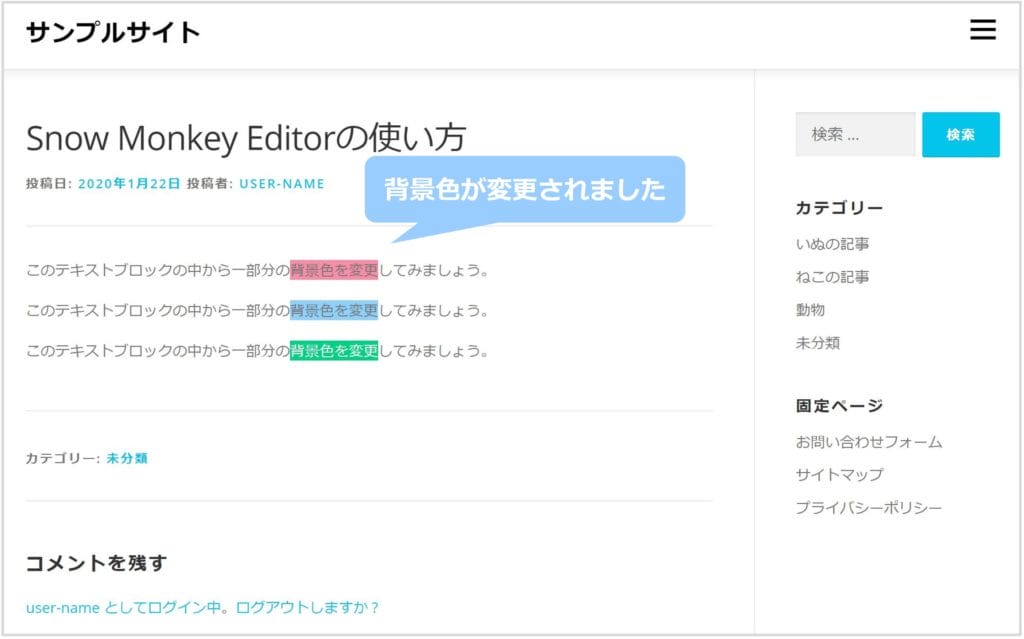Image resolution: width=1024 pixels, height=639 pixels.
Task: Click the light blue highlighted 背景色を変更 text
Action: [334, 310]
